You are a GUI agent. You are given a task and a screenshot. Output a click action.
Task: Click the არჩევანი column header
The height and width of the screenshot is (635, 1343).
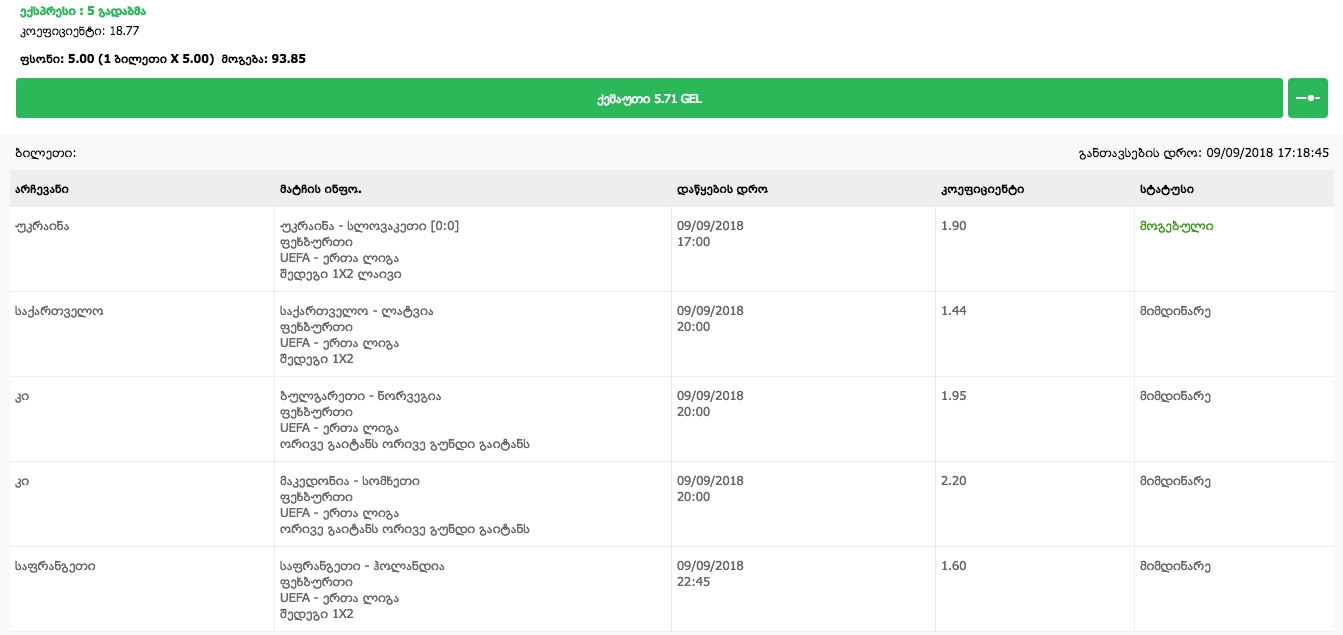(x=42, y=189)
